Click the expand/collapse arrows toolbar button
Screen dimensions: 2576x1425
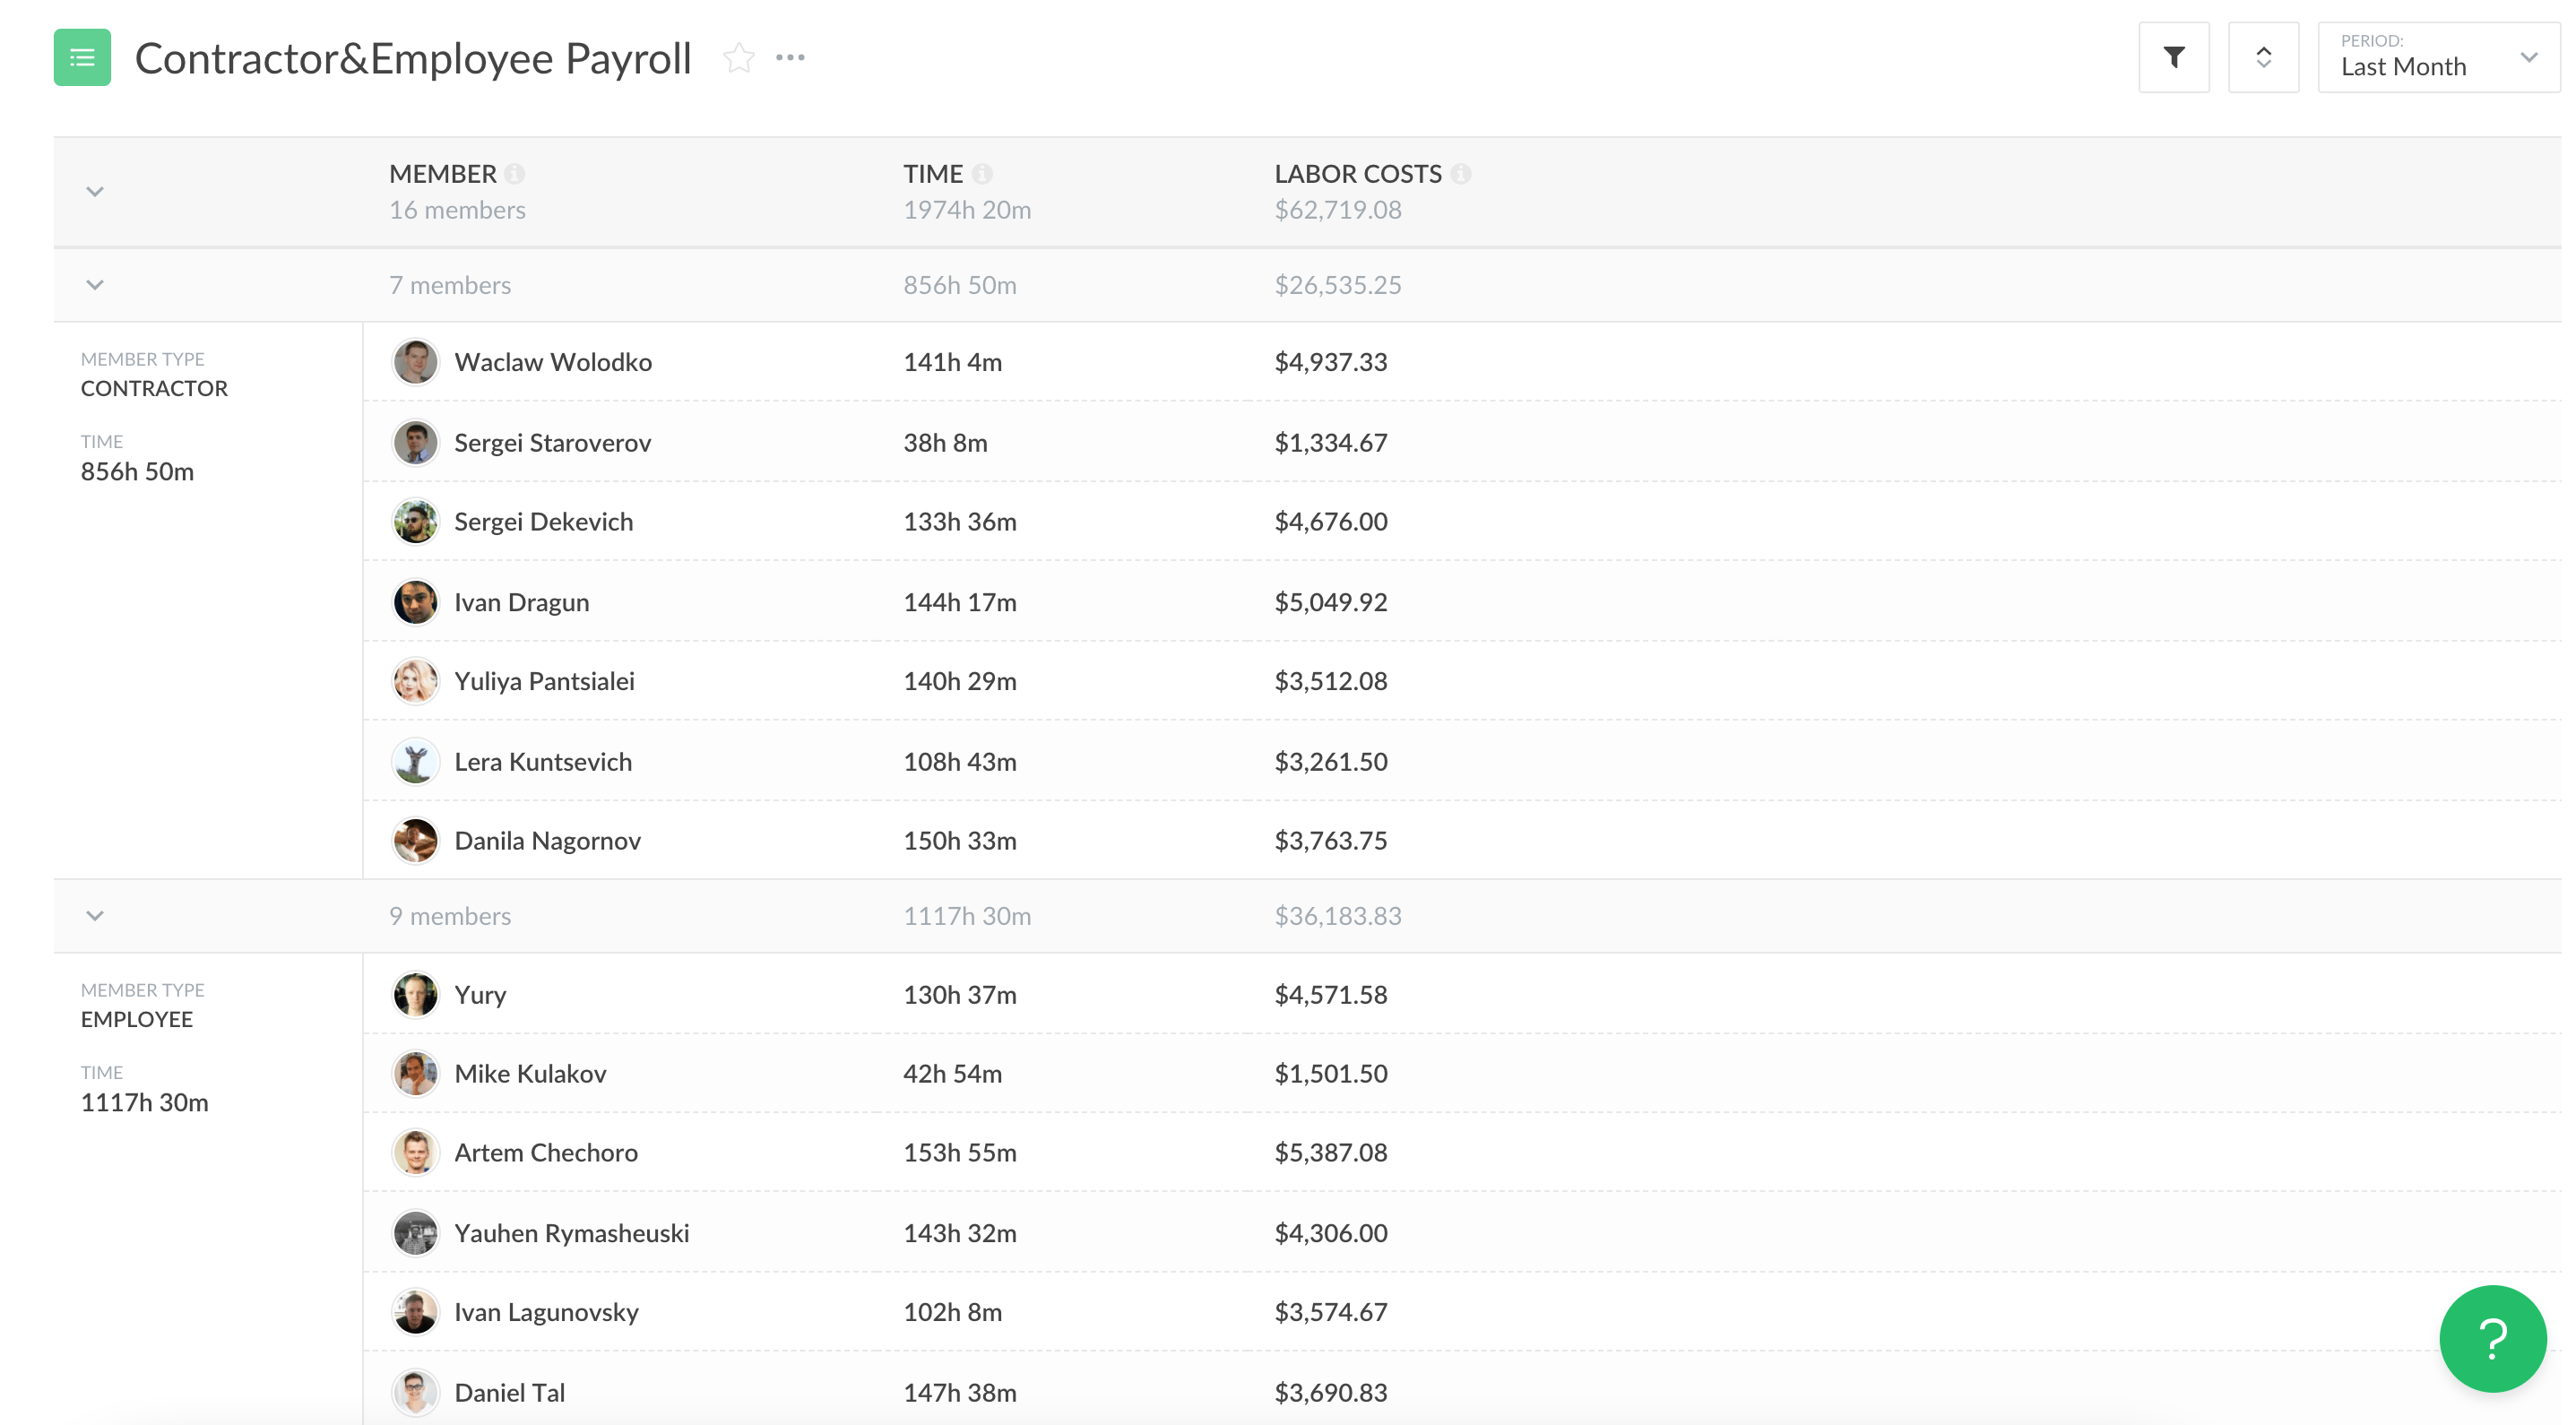point(2263,58)
